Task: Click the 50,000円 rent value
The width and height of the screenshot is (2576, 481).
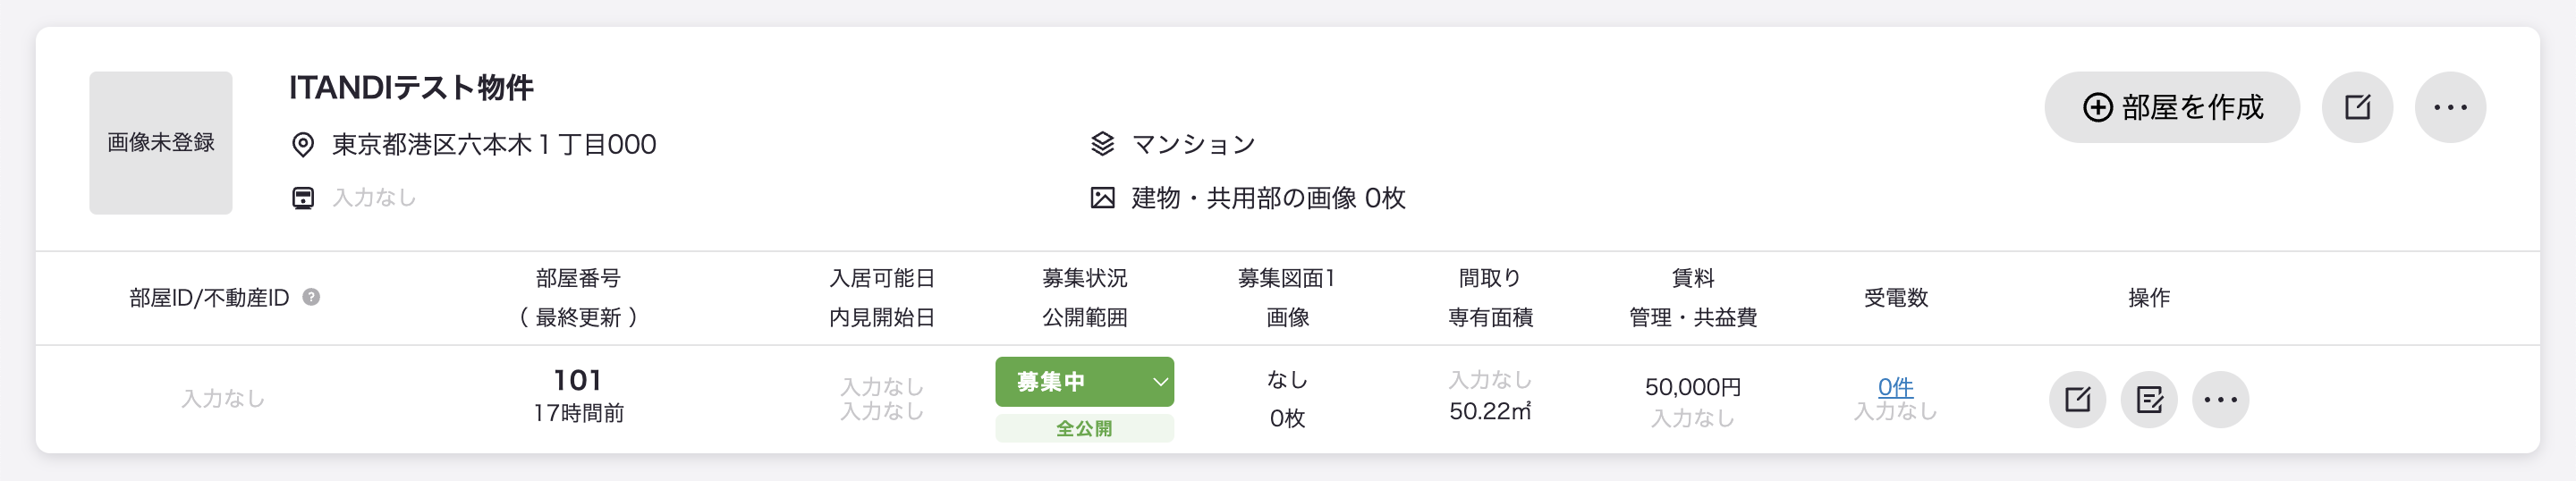Action: [1692, 387]
